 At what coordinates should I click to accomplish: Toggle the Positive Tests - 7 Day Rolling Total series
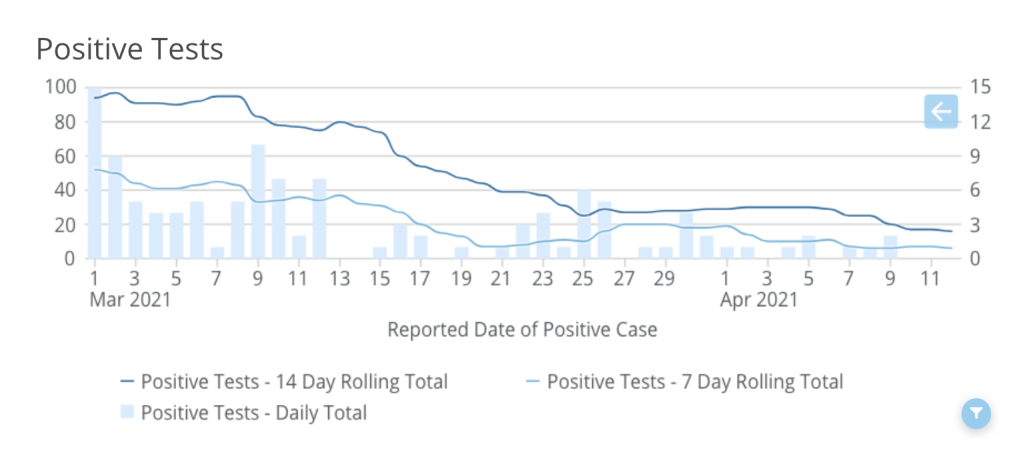click(x=694, y=382)
